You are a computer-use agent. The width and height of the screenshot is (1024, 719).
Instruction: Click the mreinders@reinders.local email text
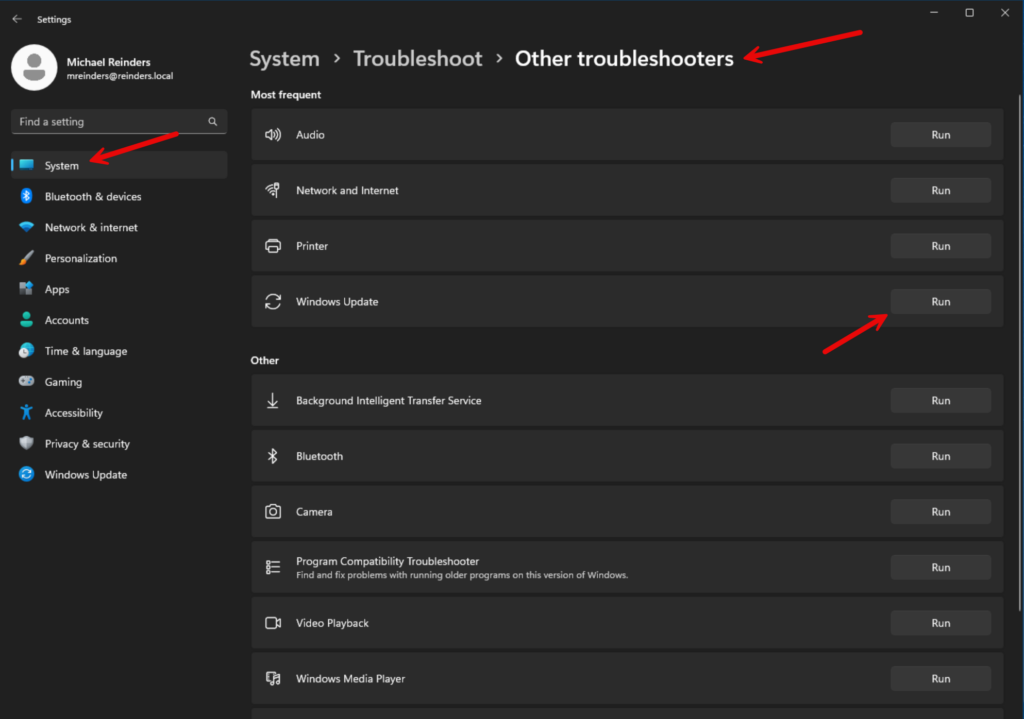point(120,76)
